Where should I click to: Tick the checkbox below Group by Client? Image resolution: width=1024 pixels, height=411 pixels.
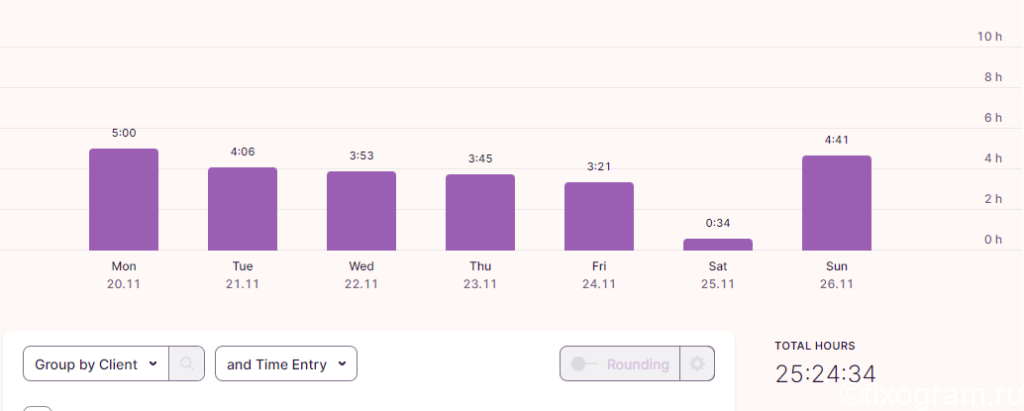point(38,408)
